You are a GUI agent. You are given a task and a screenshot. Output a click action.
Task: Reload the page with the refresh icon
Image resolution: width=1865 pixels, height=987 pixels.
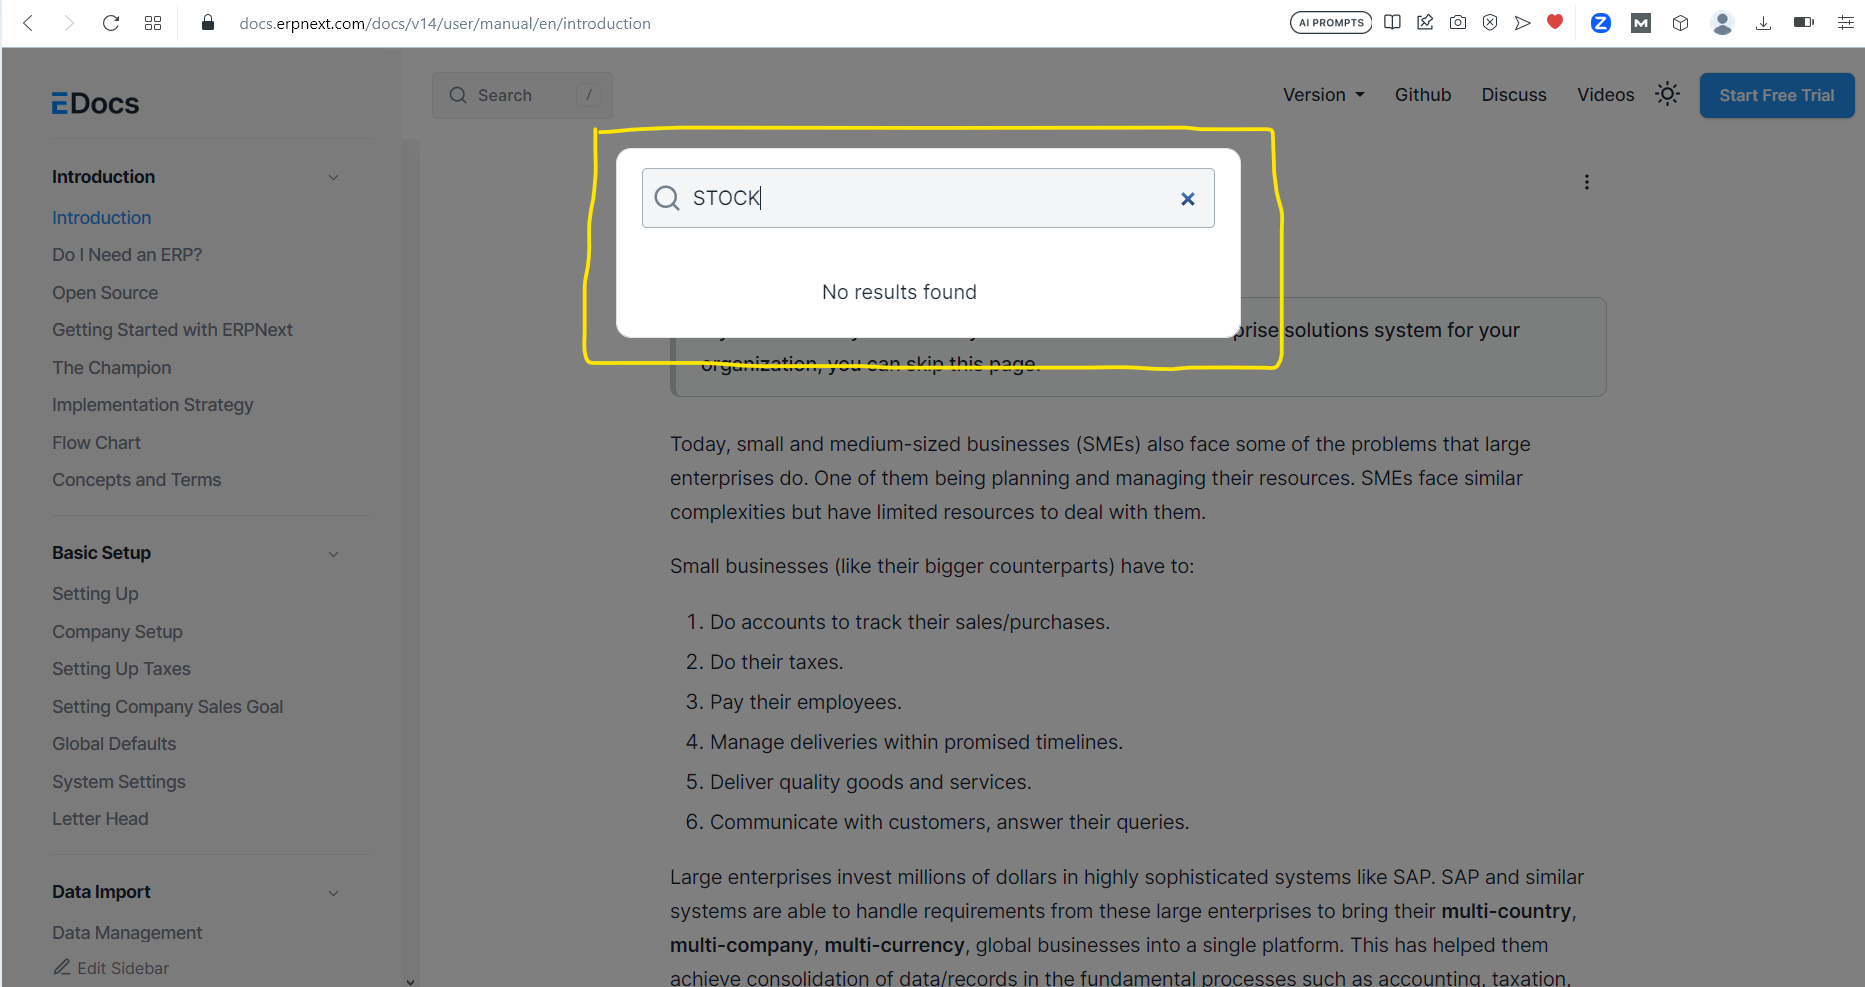coord(111,22)
